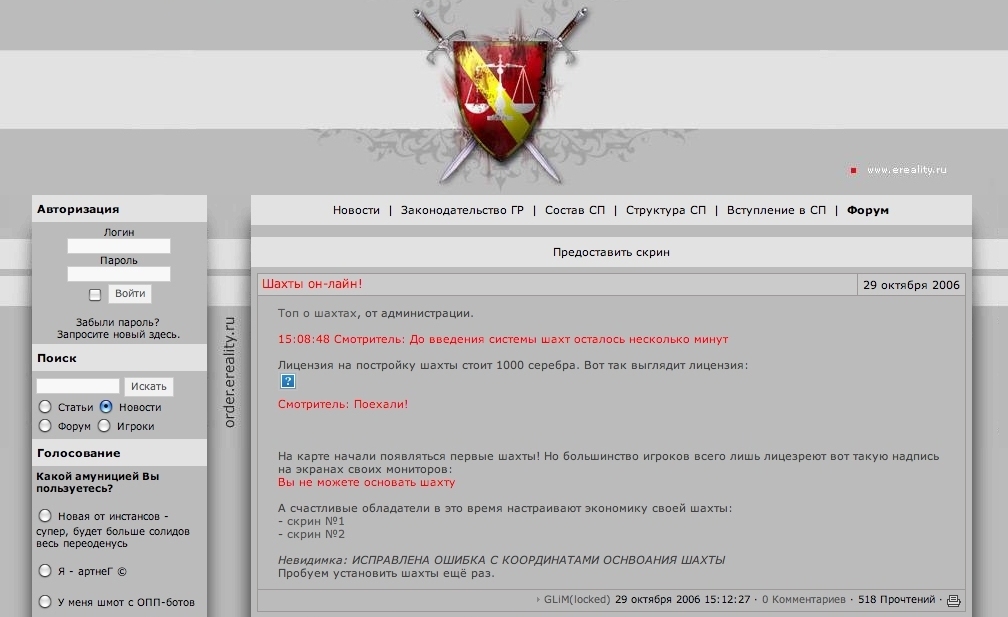Click the Войти login button

130,294
